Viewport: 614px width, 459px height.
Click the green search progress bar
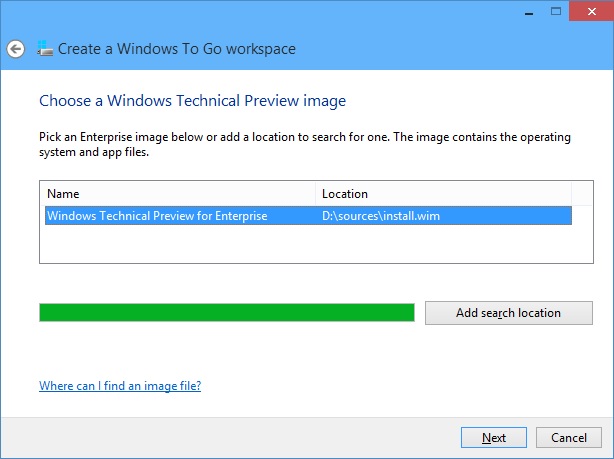click(x=227, y=313)
